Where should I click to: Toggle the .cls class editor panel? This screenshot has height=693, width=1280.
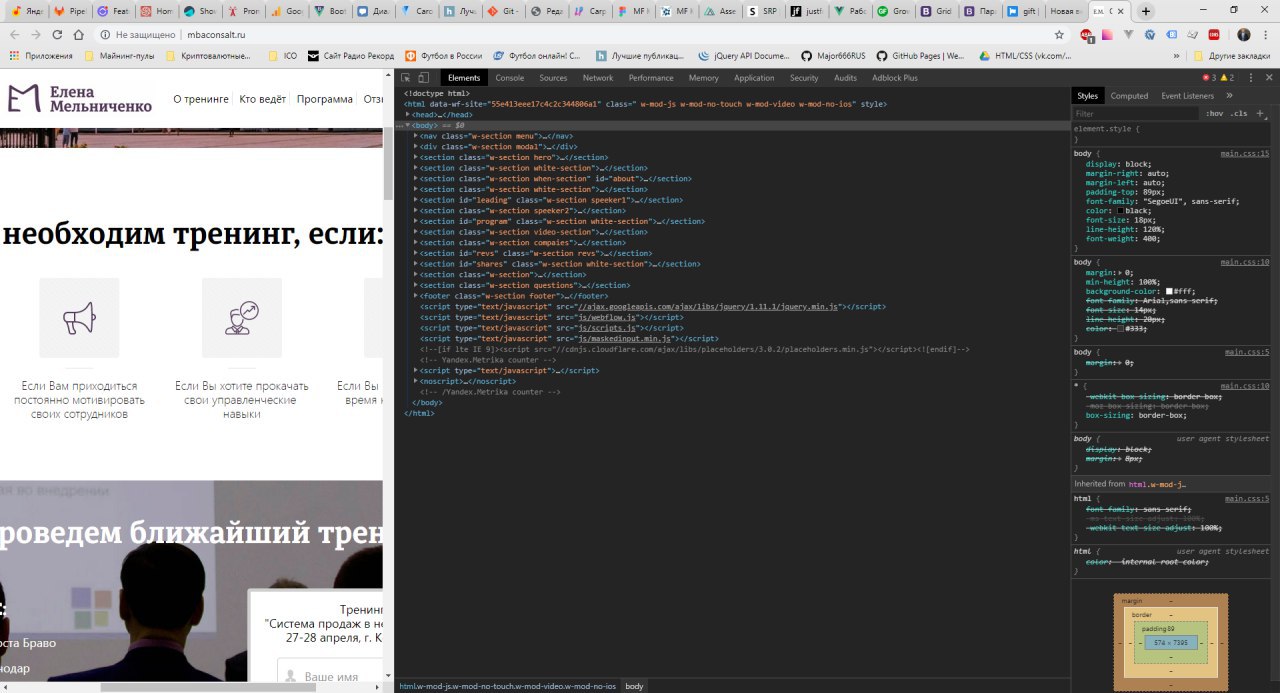(x=1238, y=114)
